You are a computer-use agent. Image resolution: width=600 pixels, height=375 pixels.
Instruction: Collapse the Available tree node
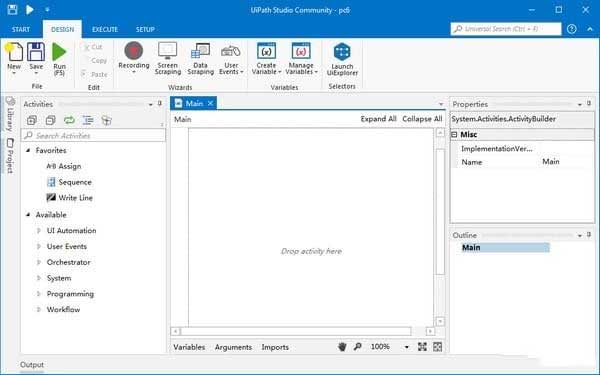tap(28, 215)
